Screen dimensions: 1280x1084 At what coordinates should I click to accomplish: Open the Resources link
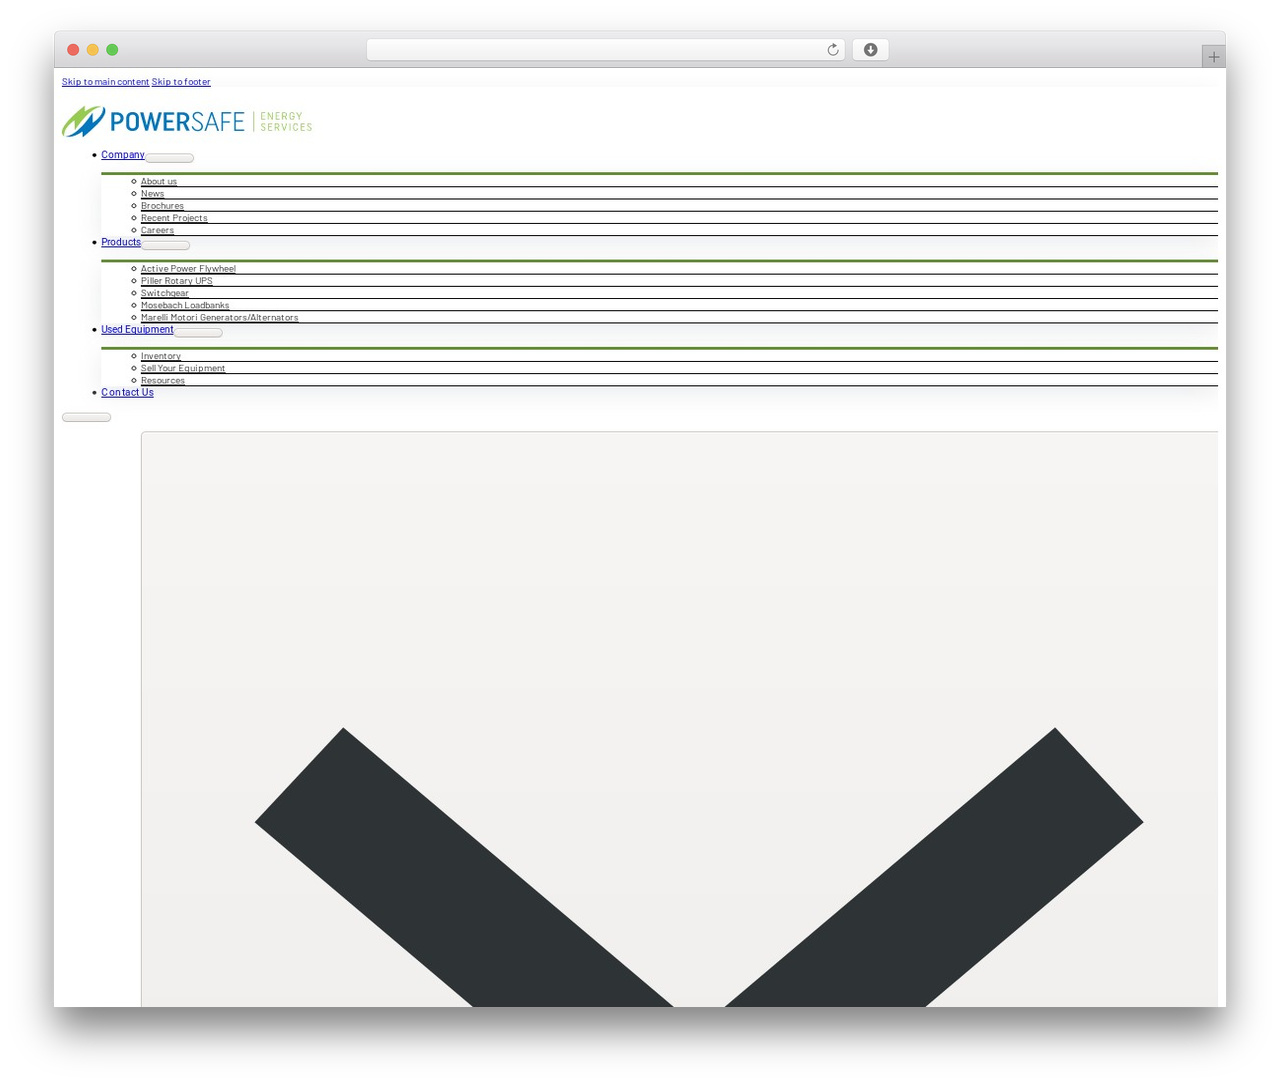(x=163, y=380)
